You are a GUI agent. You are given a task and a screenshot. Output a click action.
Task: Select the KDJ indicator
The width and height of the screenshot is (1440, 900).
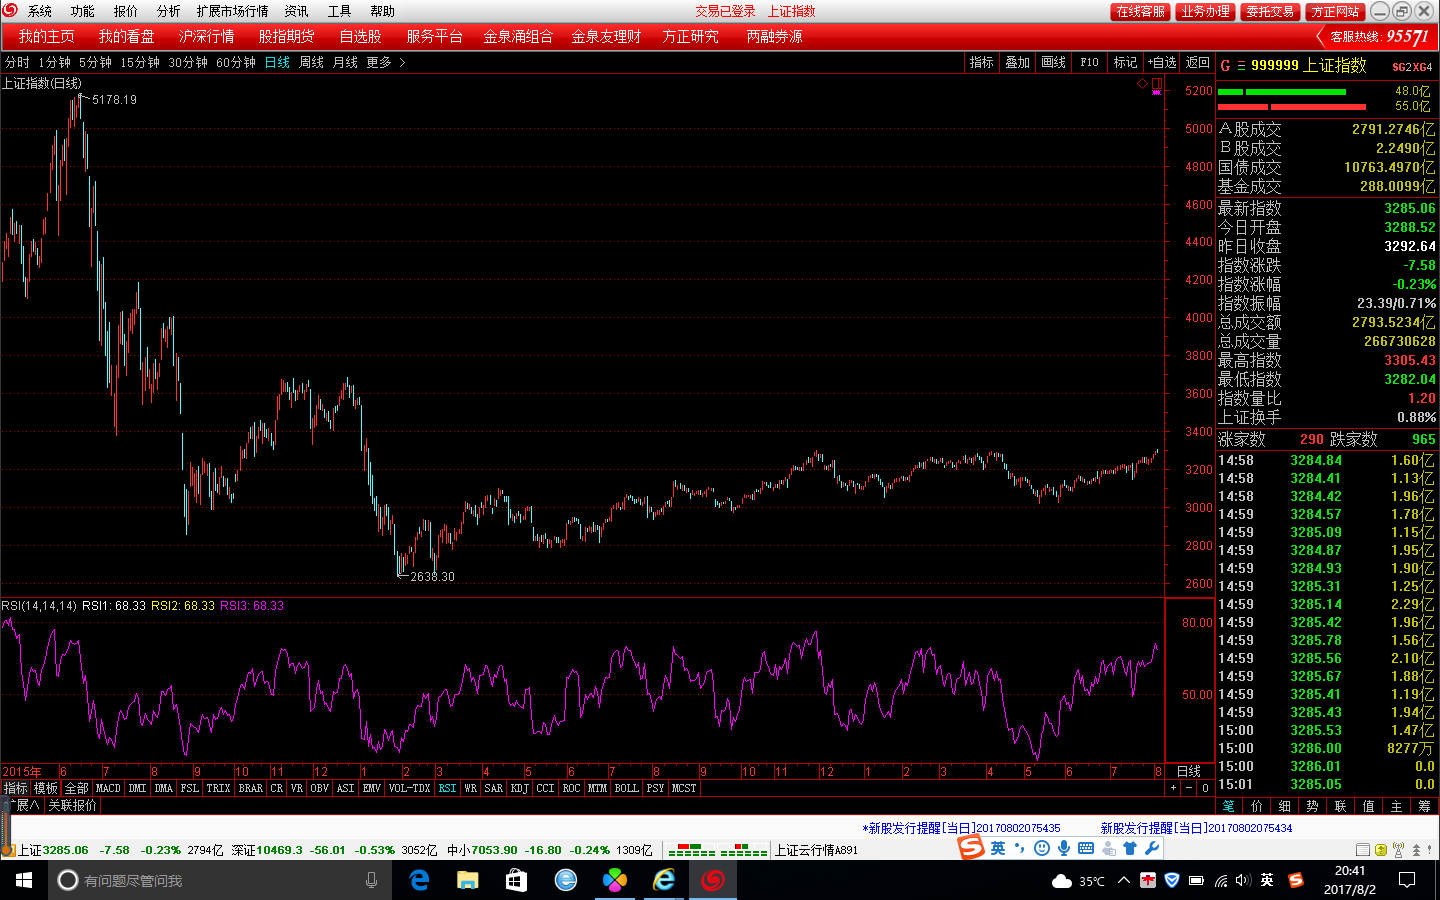pyautogui.click(x=519, y=788)
